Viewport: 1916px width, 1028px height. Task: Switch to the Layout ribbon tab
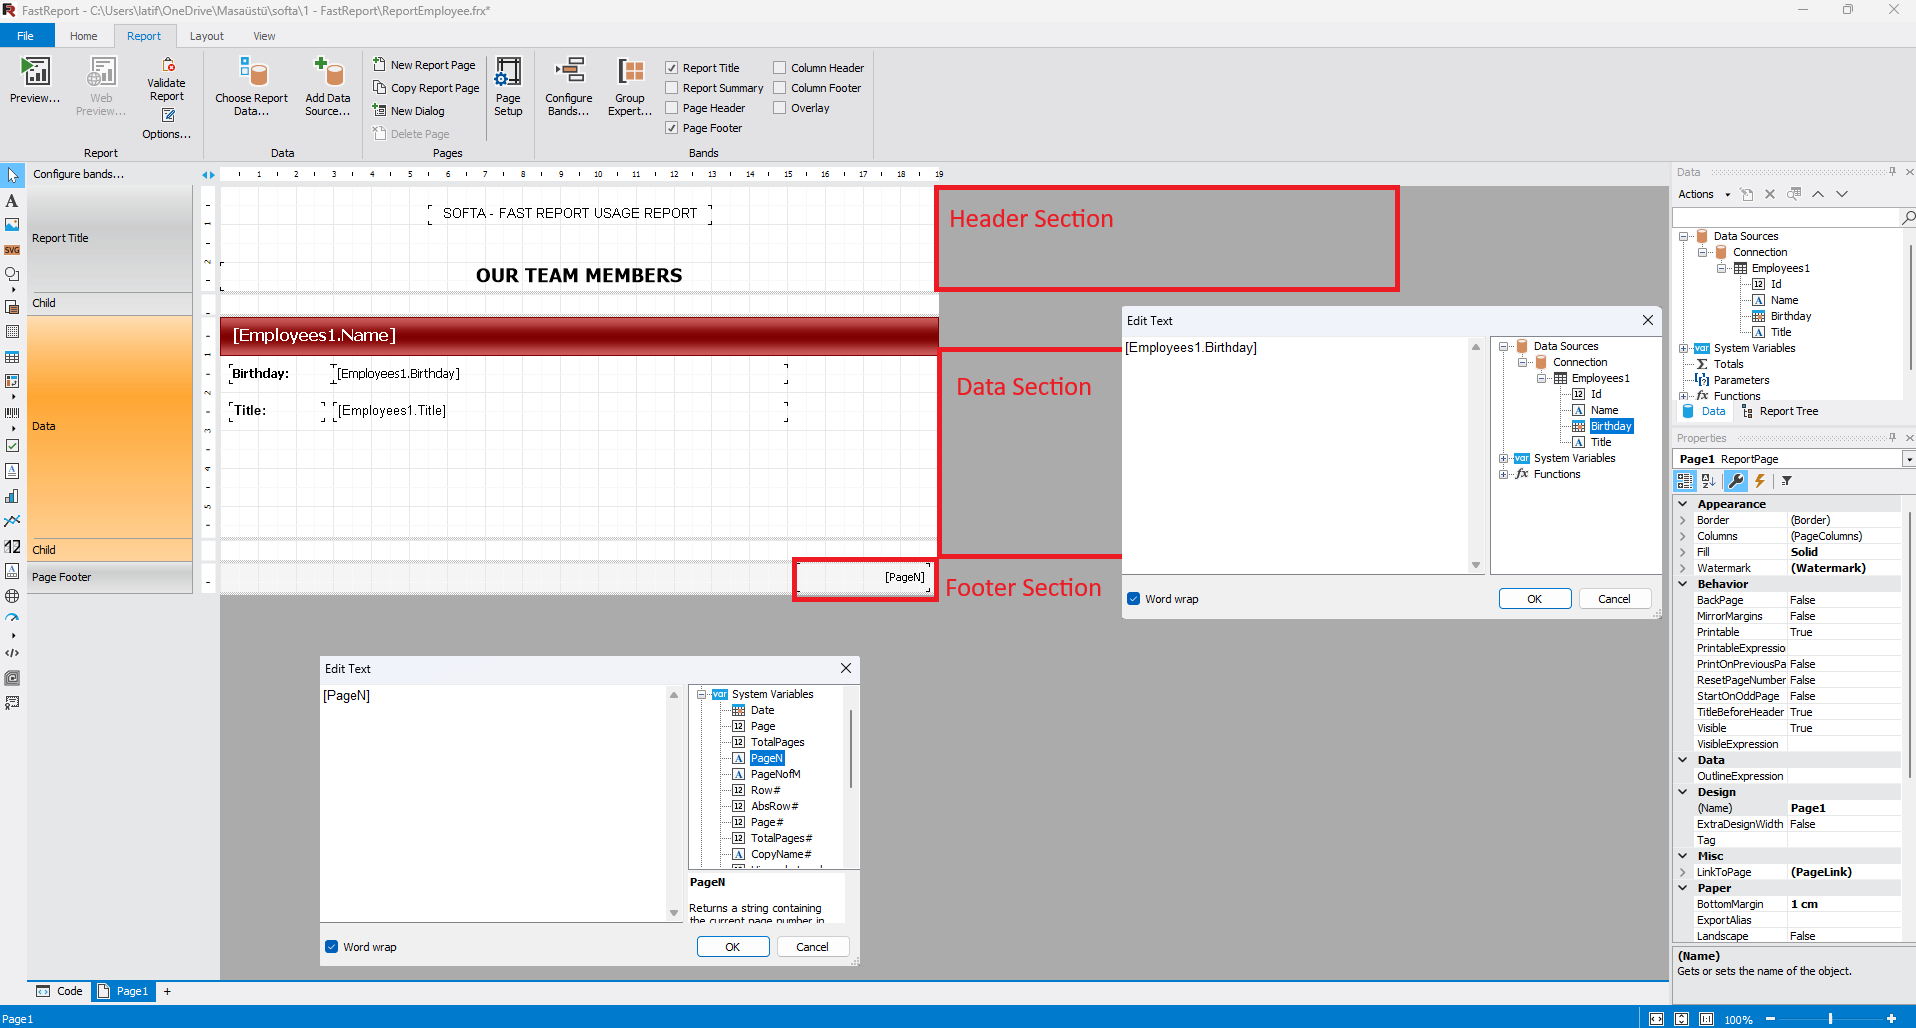tap(207, 36)
